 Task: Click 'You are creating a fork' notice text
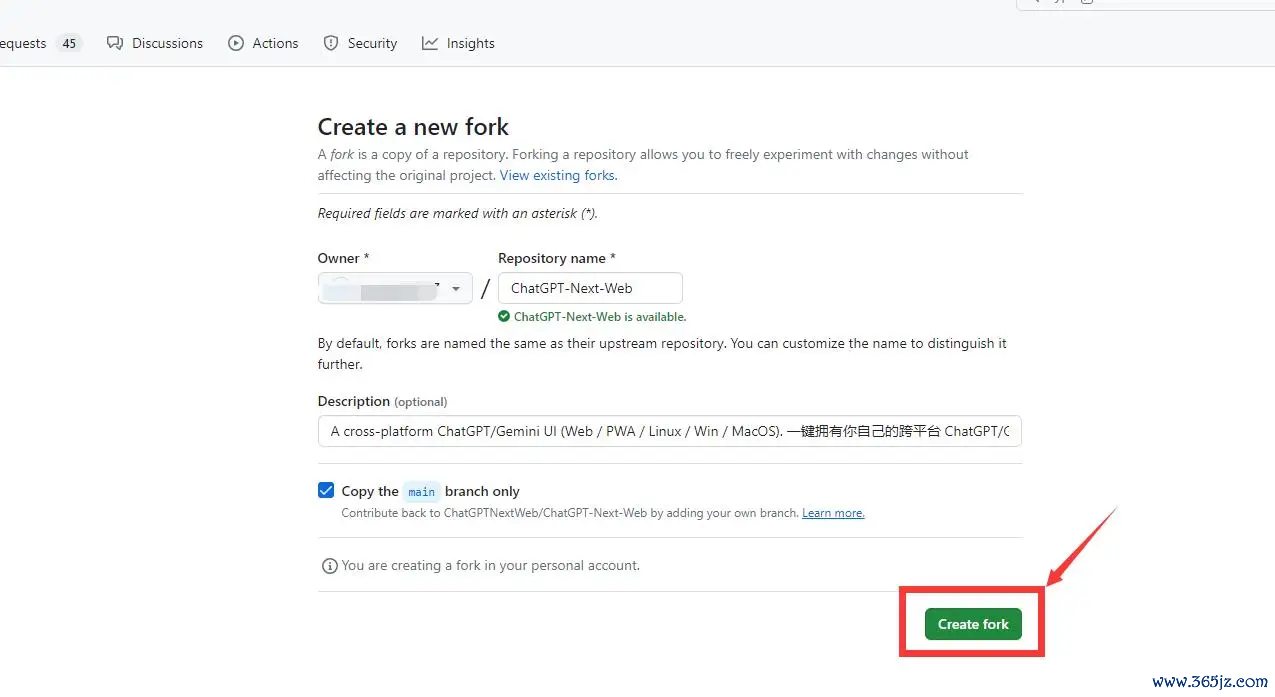[490, 565]
